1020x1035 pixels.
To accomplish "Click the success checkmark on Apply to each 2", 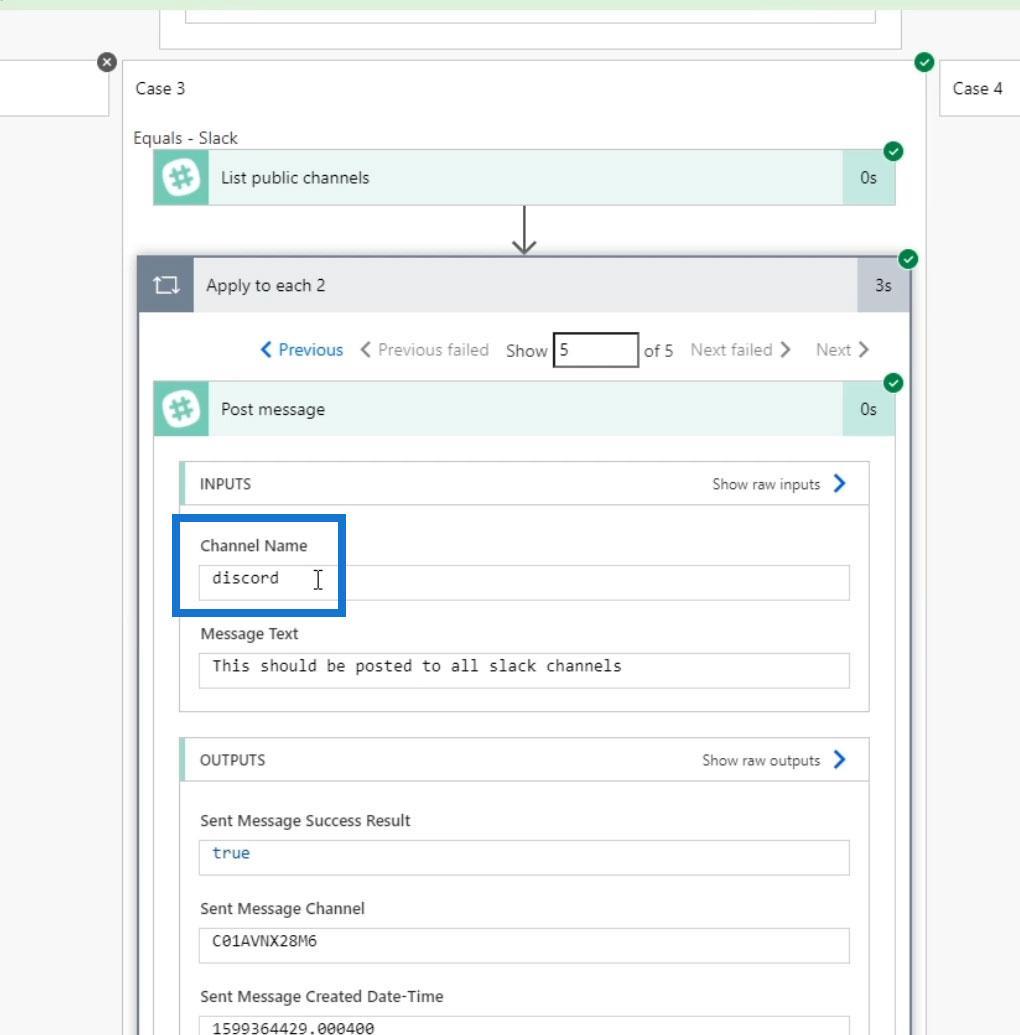I will click(908, 259).
